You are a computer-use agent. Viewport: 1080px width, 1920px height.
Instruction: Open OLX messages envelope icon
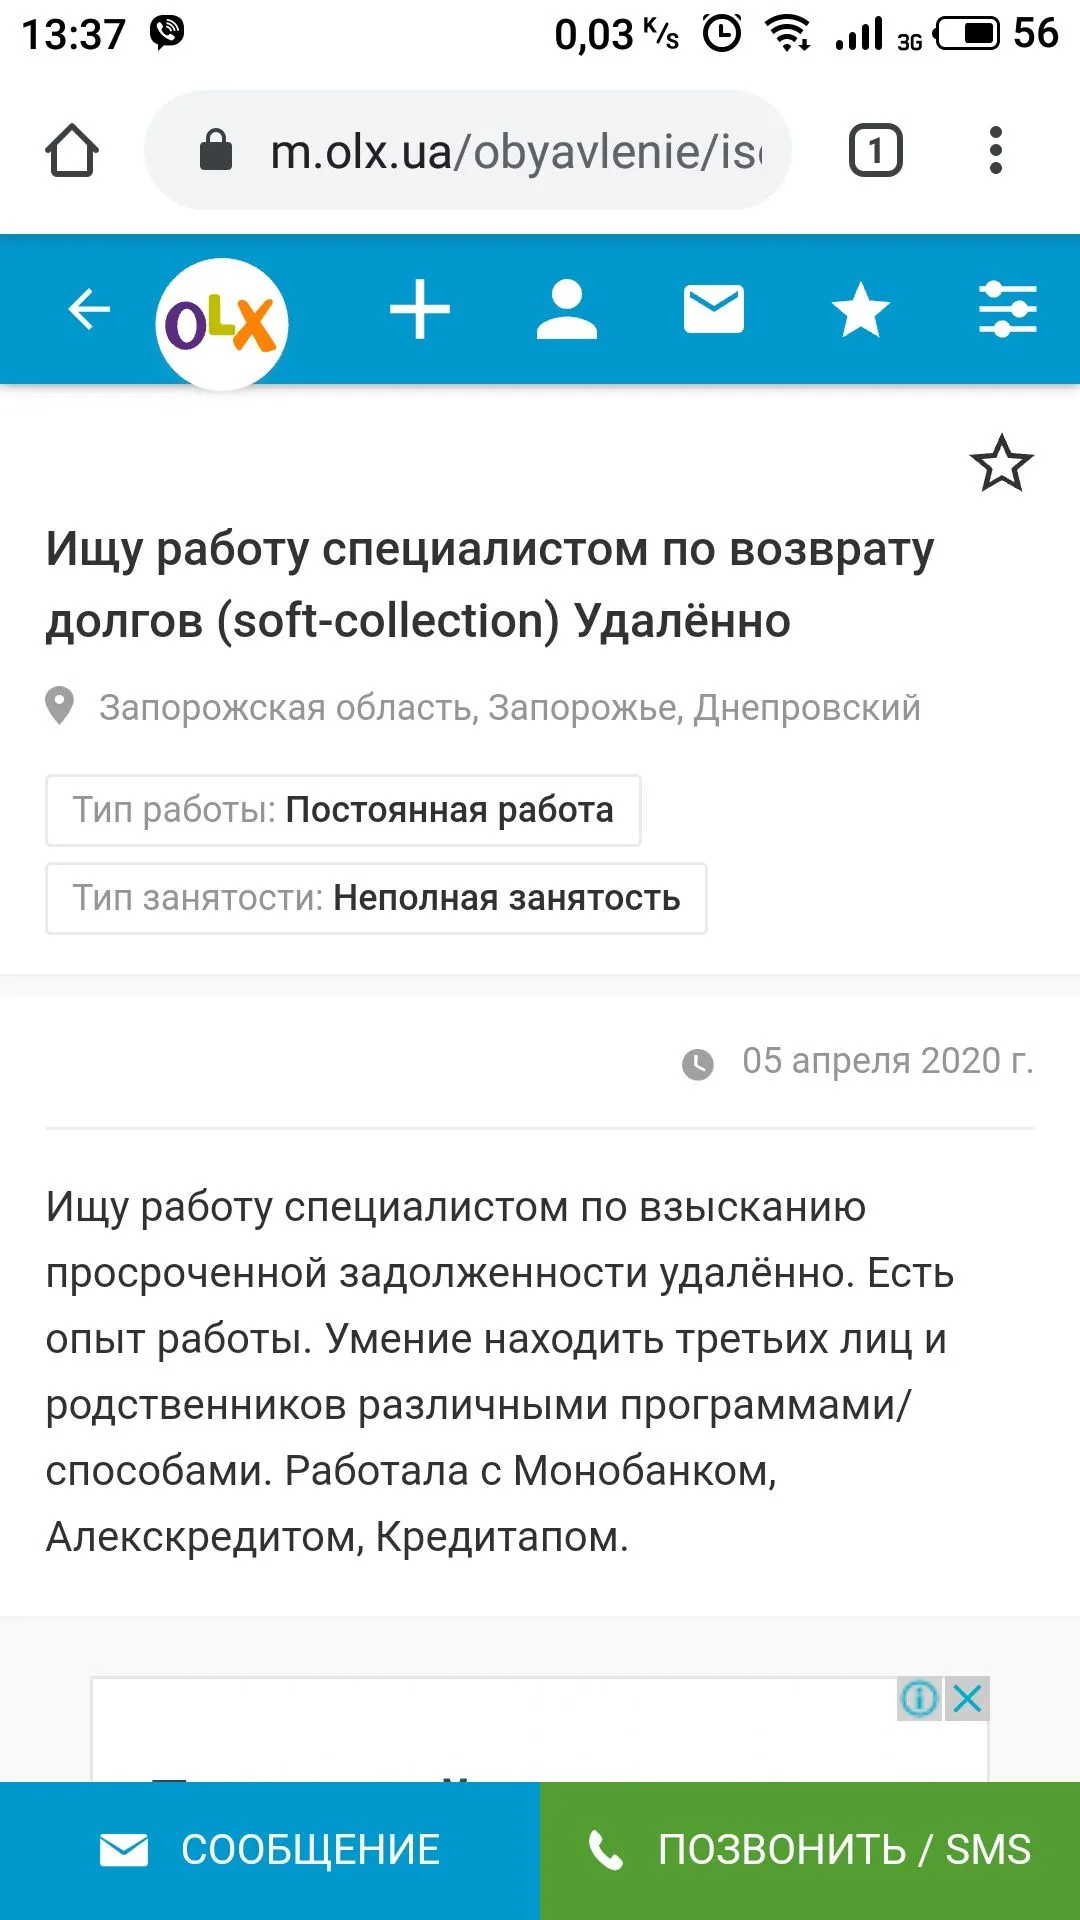pos(713,309)
